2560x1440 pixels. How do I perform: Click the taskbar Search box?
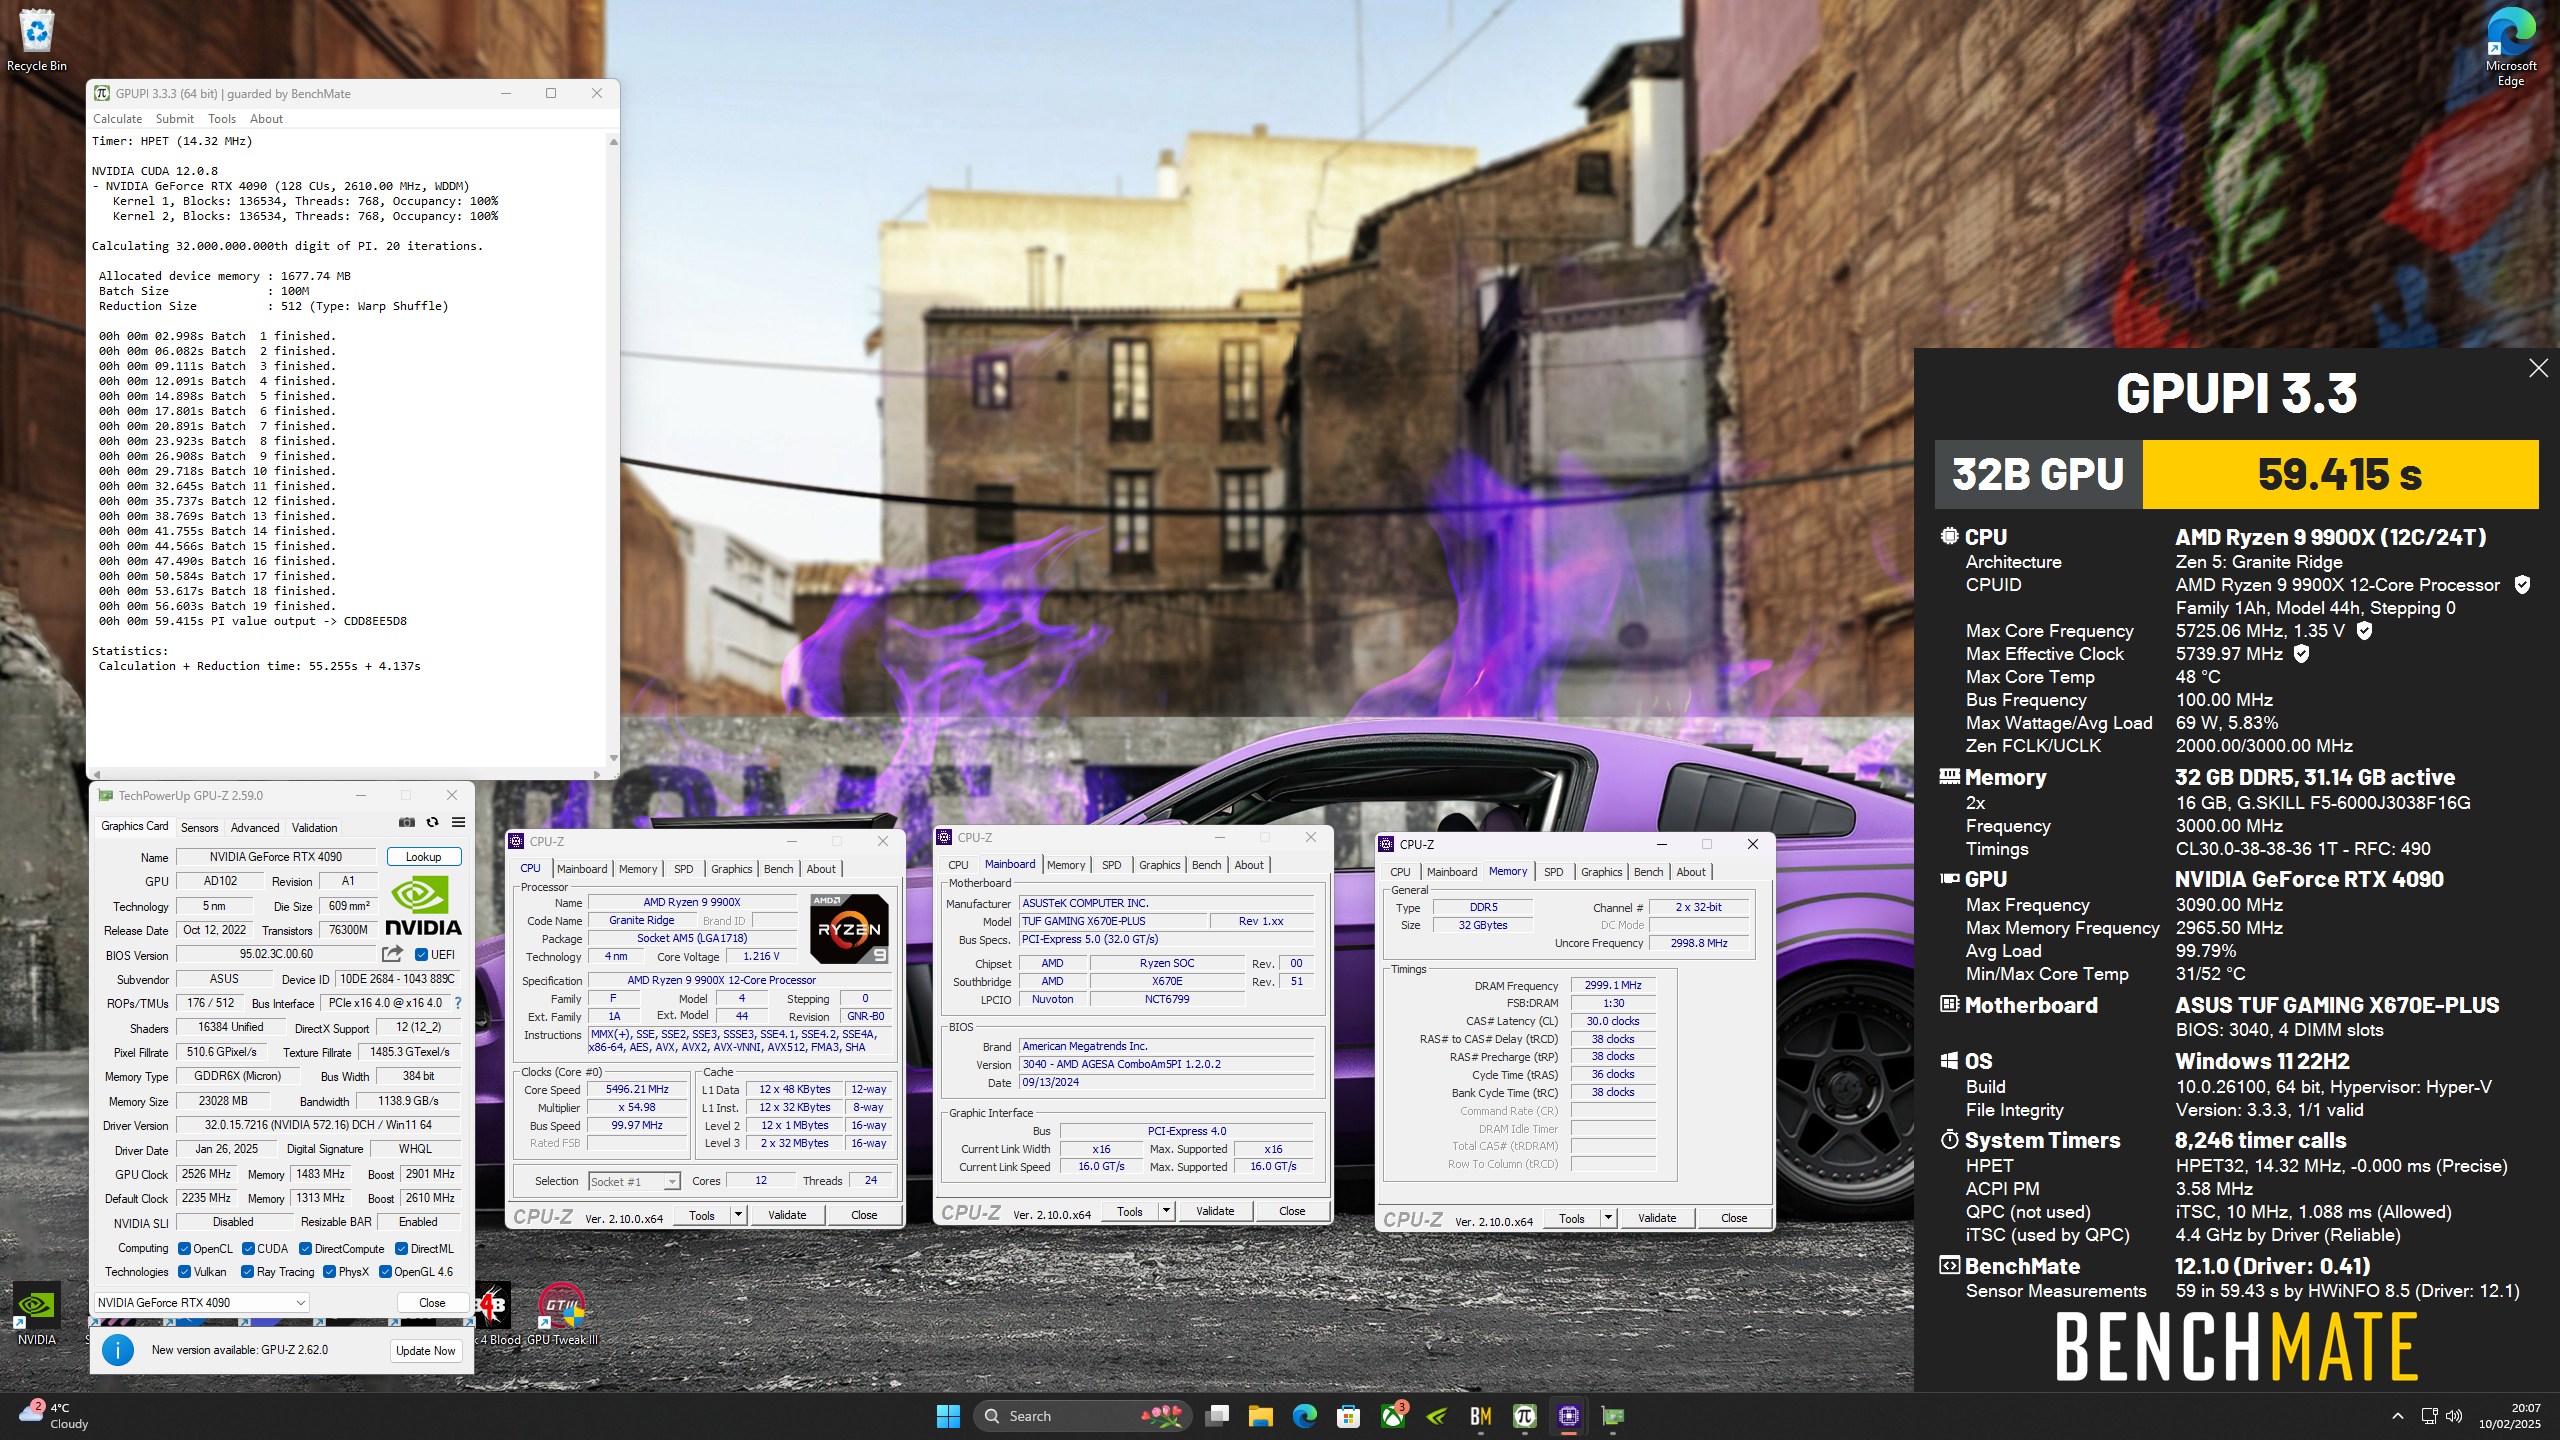(x=1081, y=1416)
